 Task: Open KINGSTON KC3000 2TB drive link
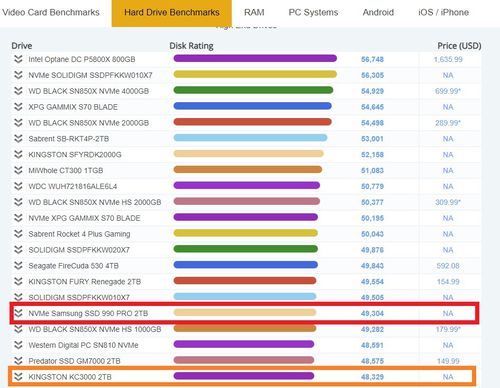(x=70, y=377)
